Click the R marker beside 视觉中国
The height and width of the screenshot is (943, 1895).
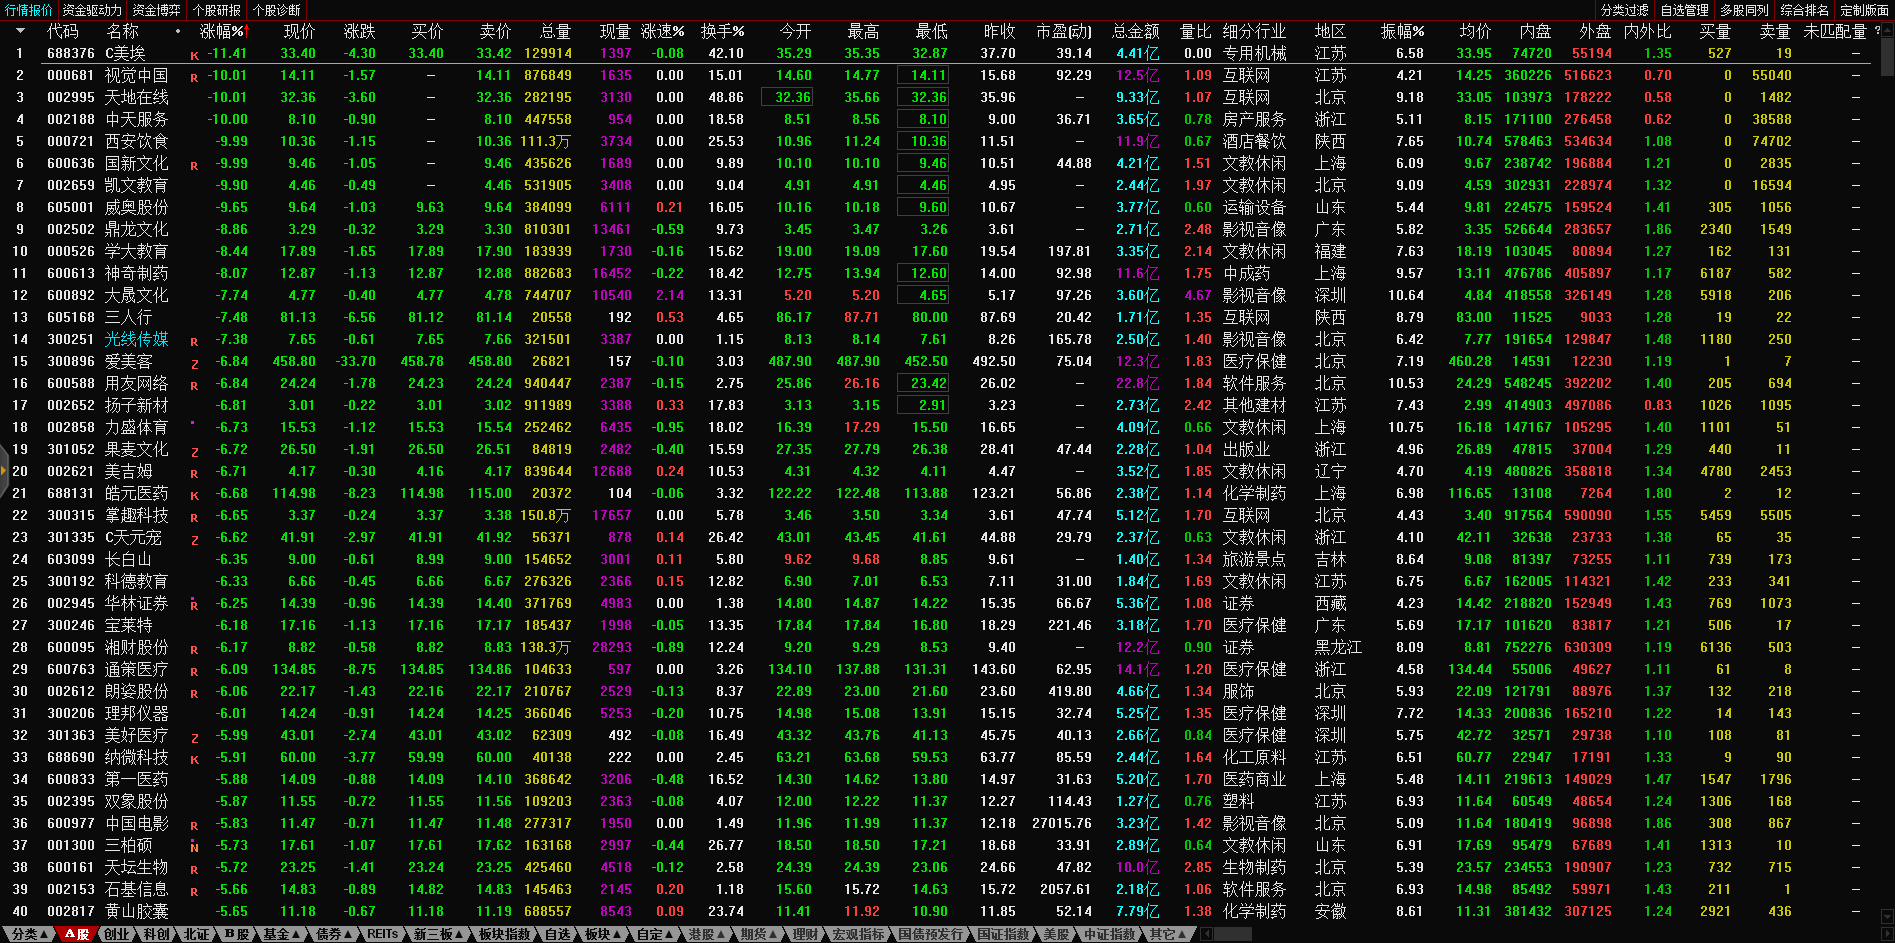tap(194, 77)
